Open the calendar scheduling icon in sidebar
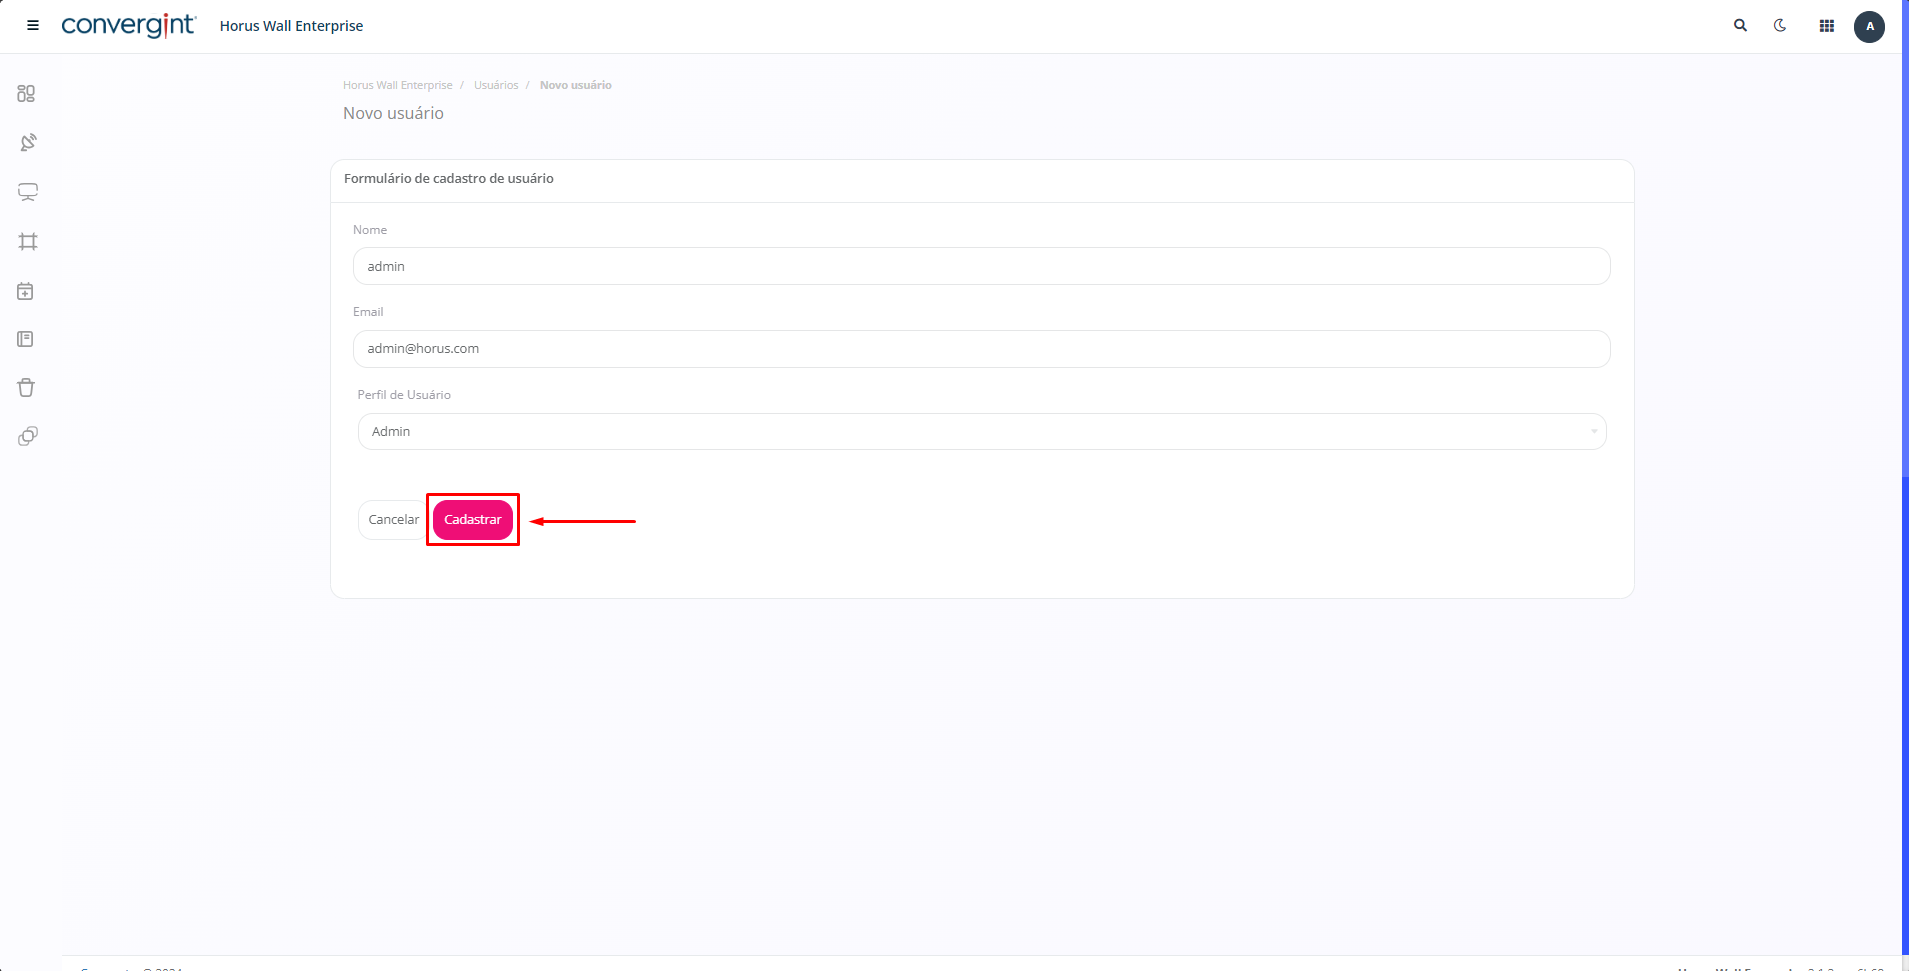The height and width of the screenshot is (971, 1909). [x=27, y=290]
